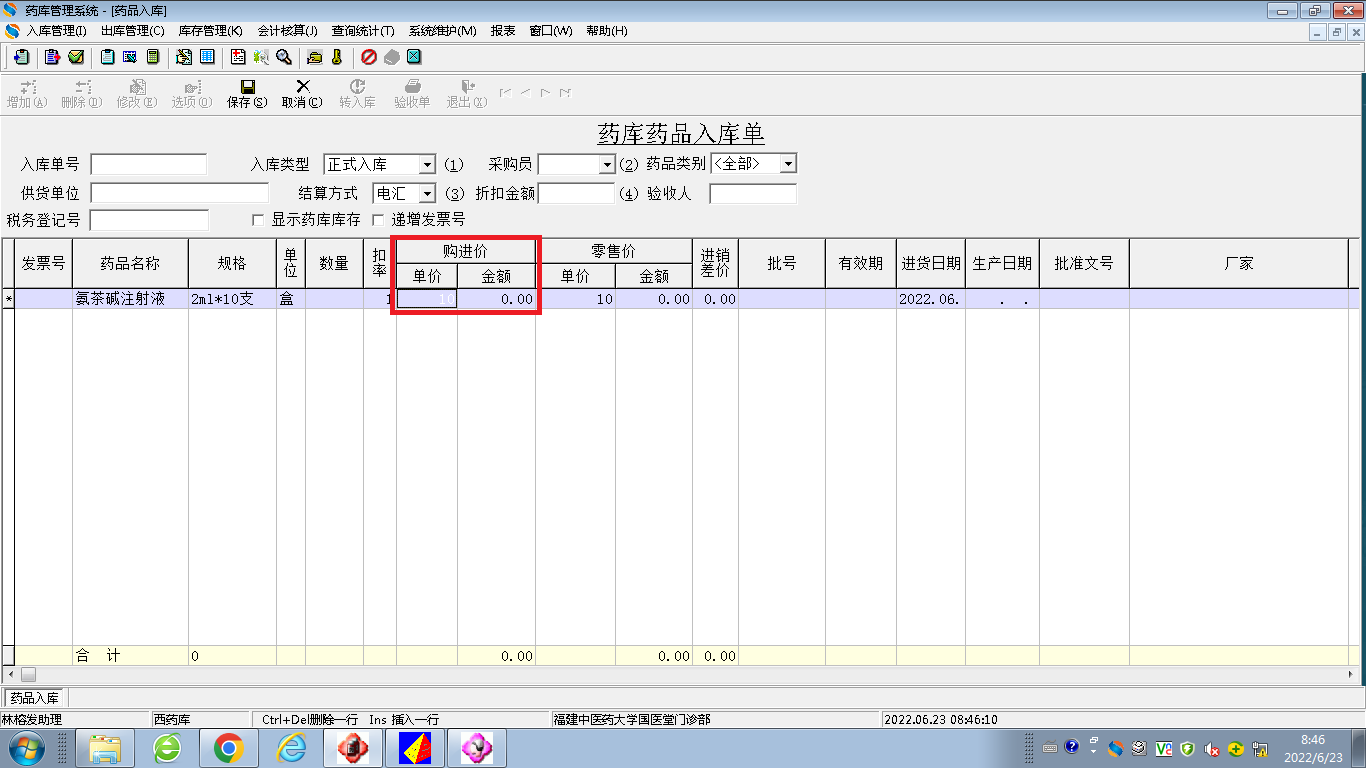Click the 氨茶碱注射液 cell
Screen dimensions: 1366x768
(131, 299)
